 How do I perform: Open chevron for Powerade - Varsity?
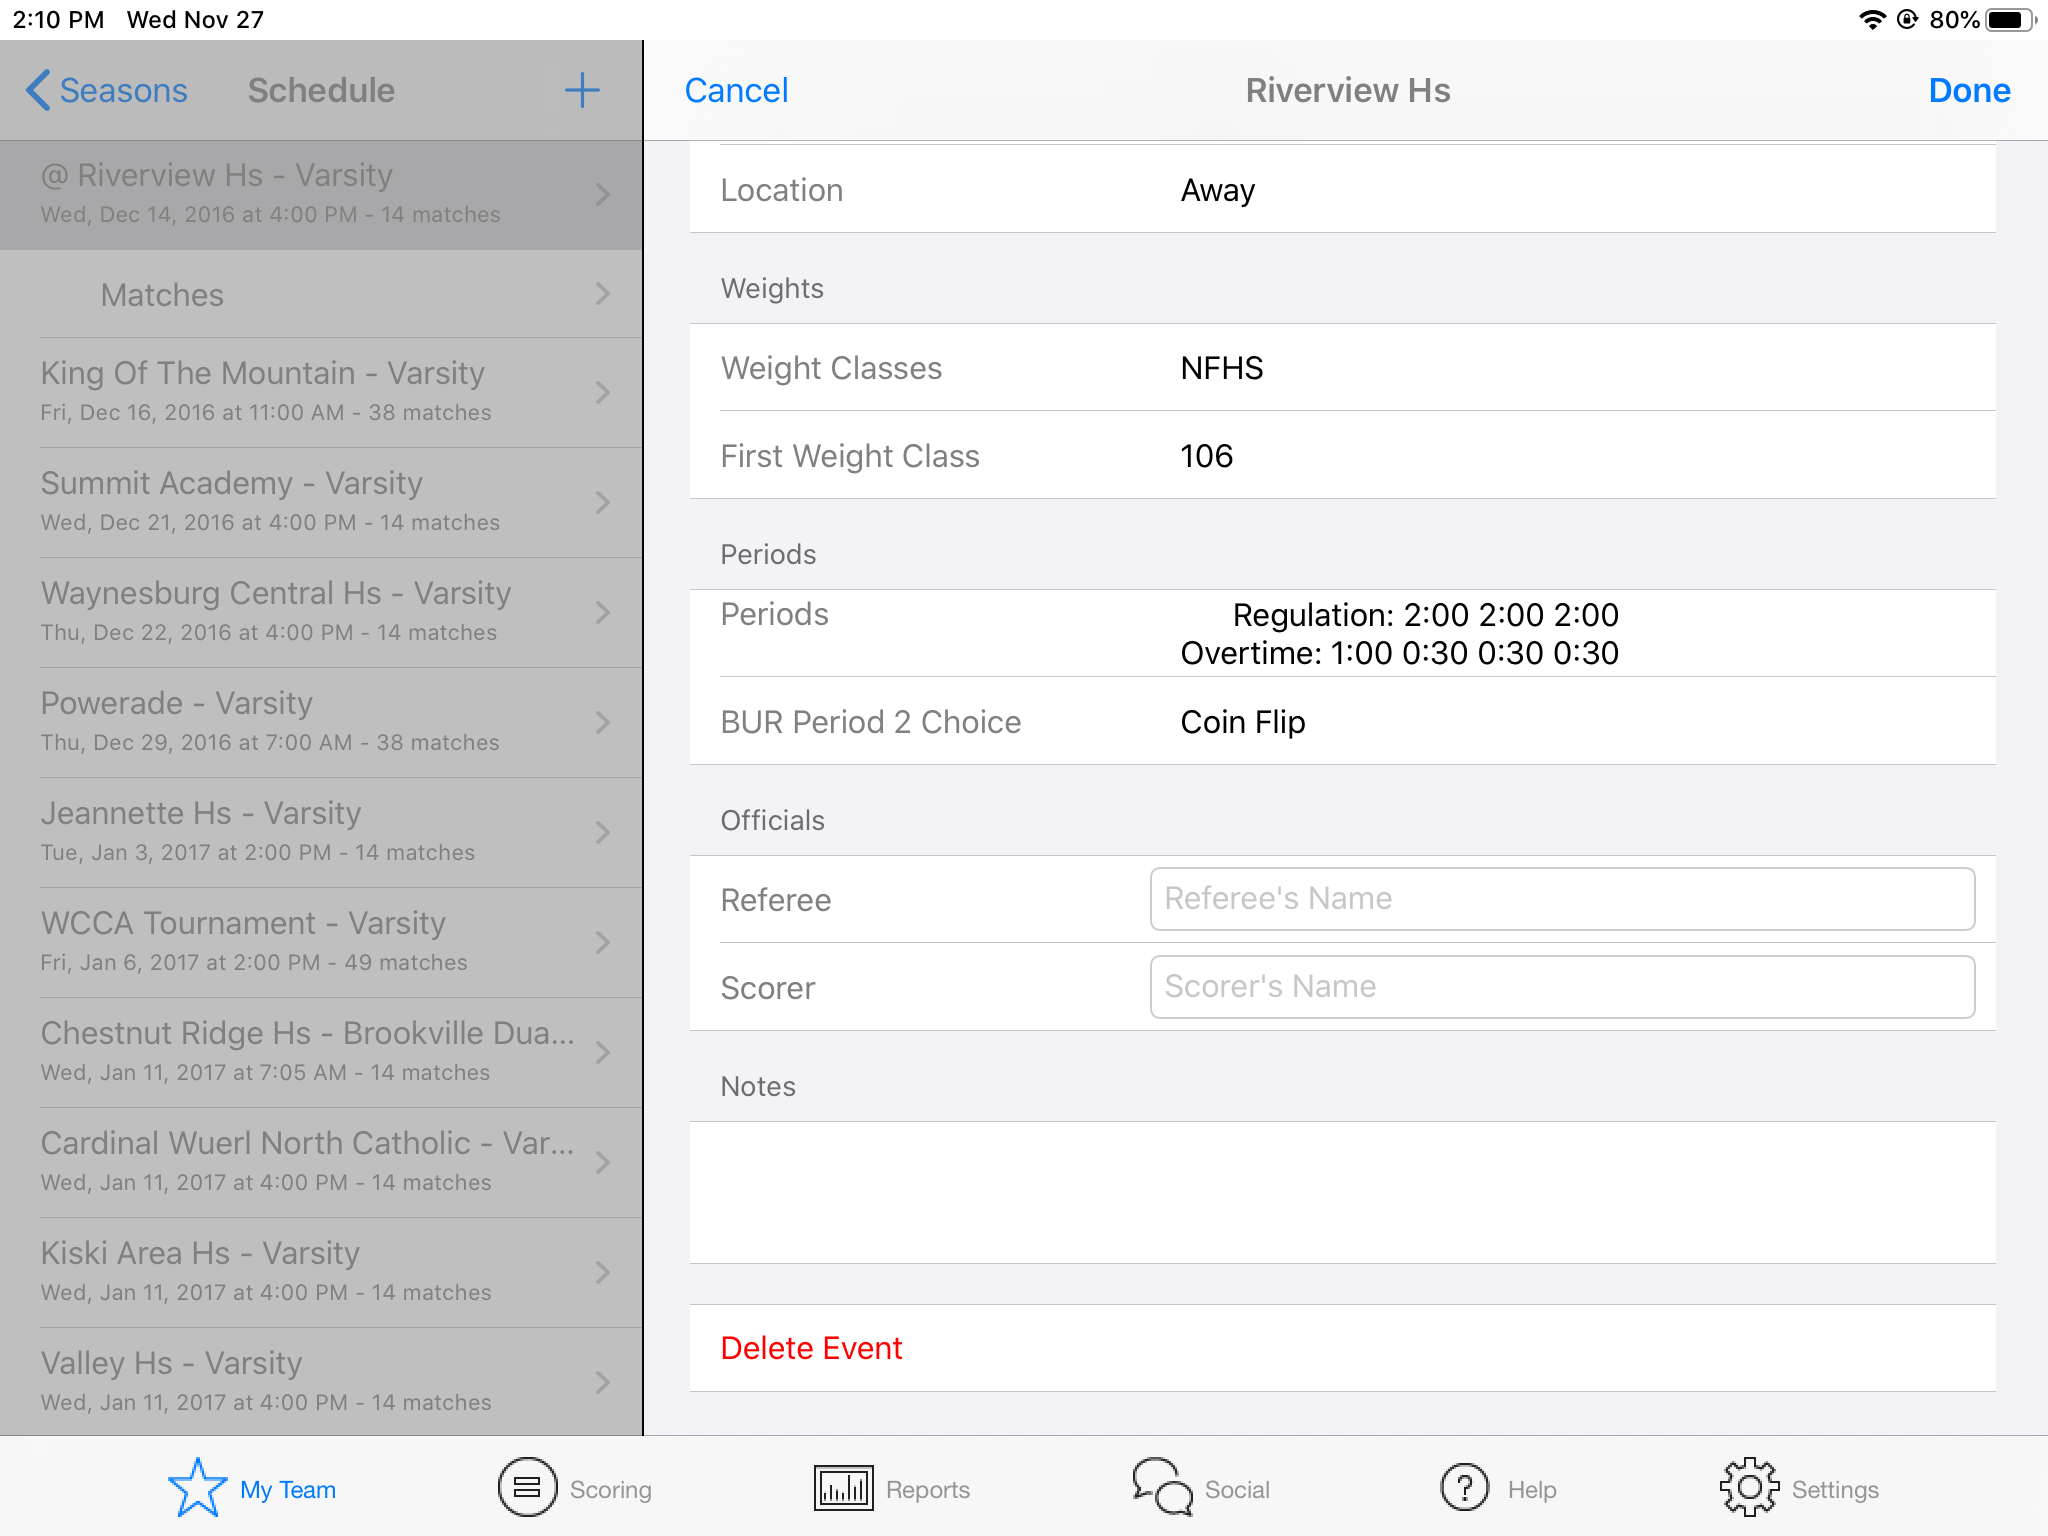602,722
